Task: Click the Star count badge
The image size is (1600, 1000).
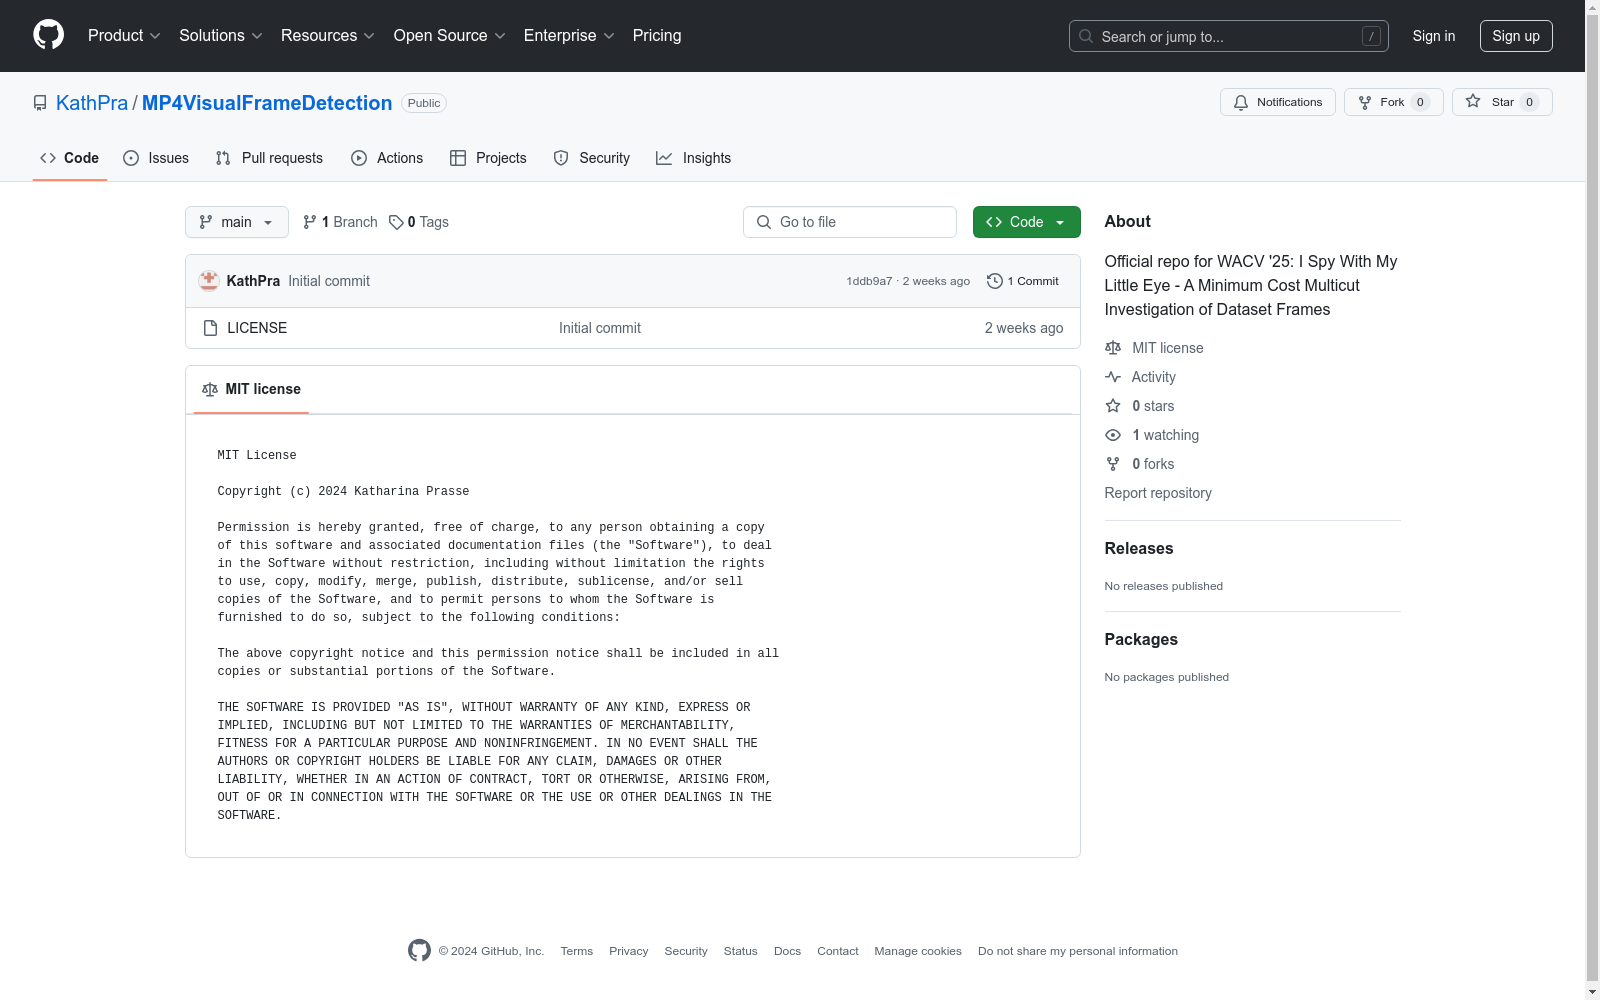Action: [1529, 102]
